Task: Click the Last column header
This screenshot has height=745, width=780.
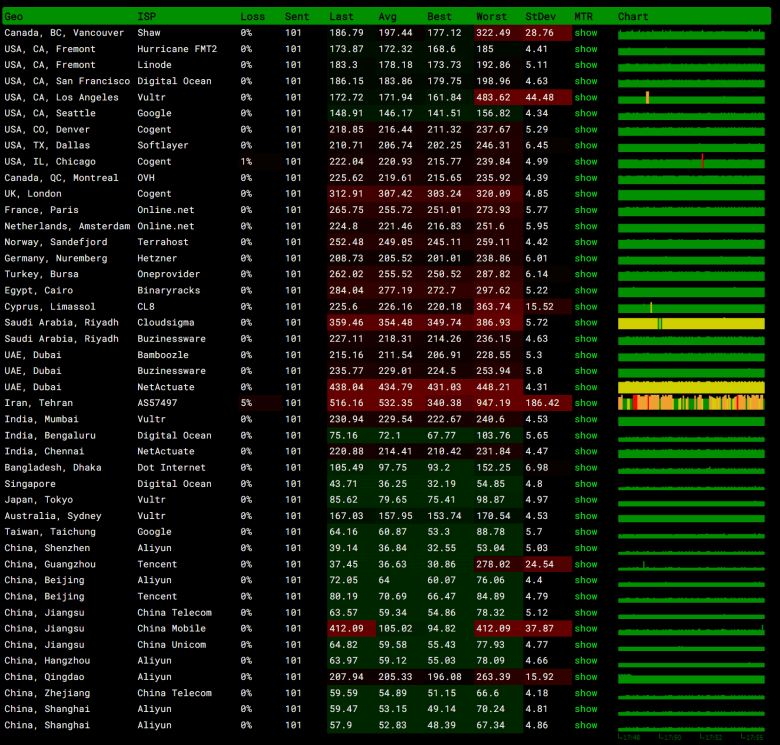Action: coord(341,16)
